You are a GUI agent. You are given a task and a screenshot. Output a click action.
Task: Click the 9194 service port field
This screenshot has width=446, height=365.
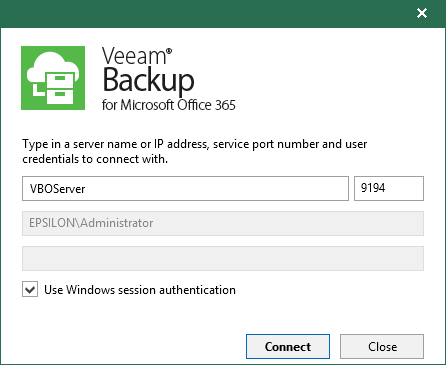(389, 189)
